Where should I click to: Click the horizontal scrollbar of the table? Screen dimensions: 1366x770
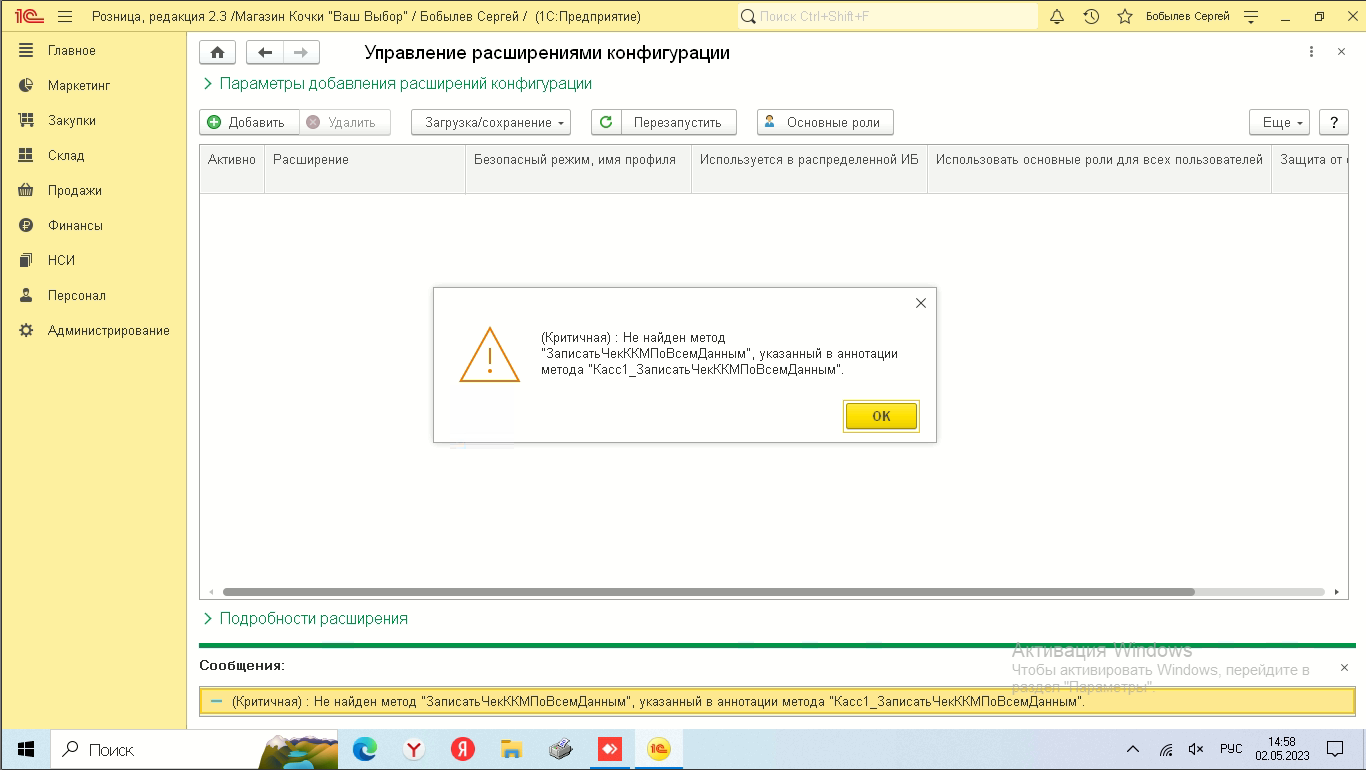tap(709, 592)
